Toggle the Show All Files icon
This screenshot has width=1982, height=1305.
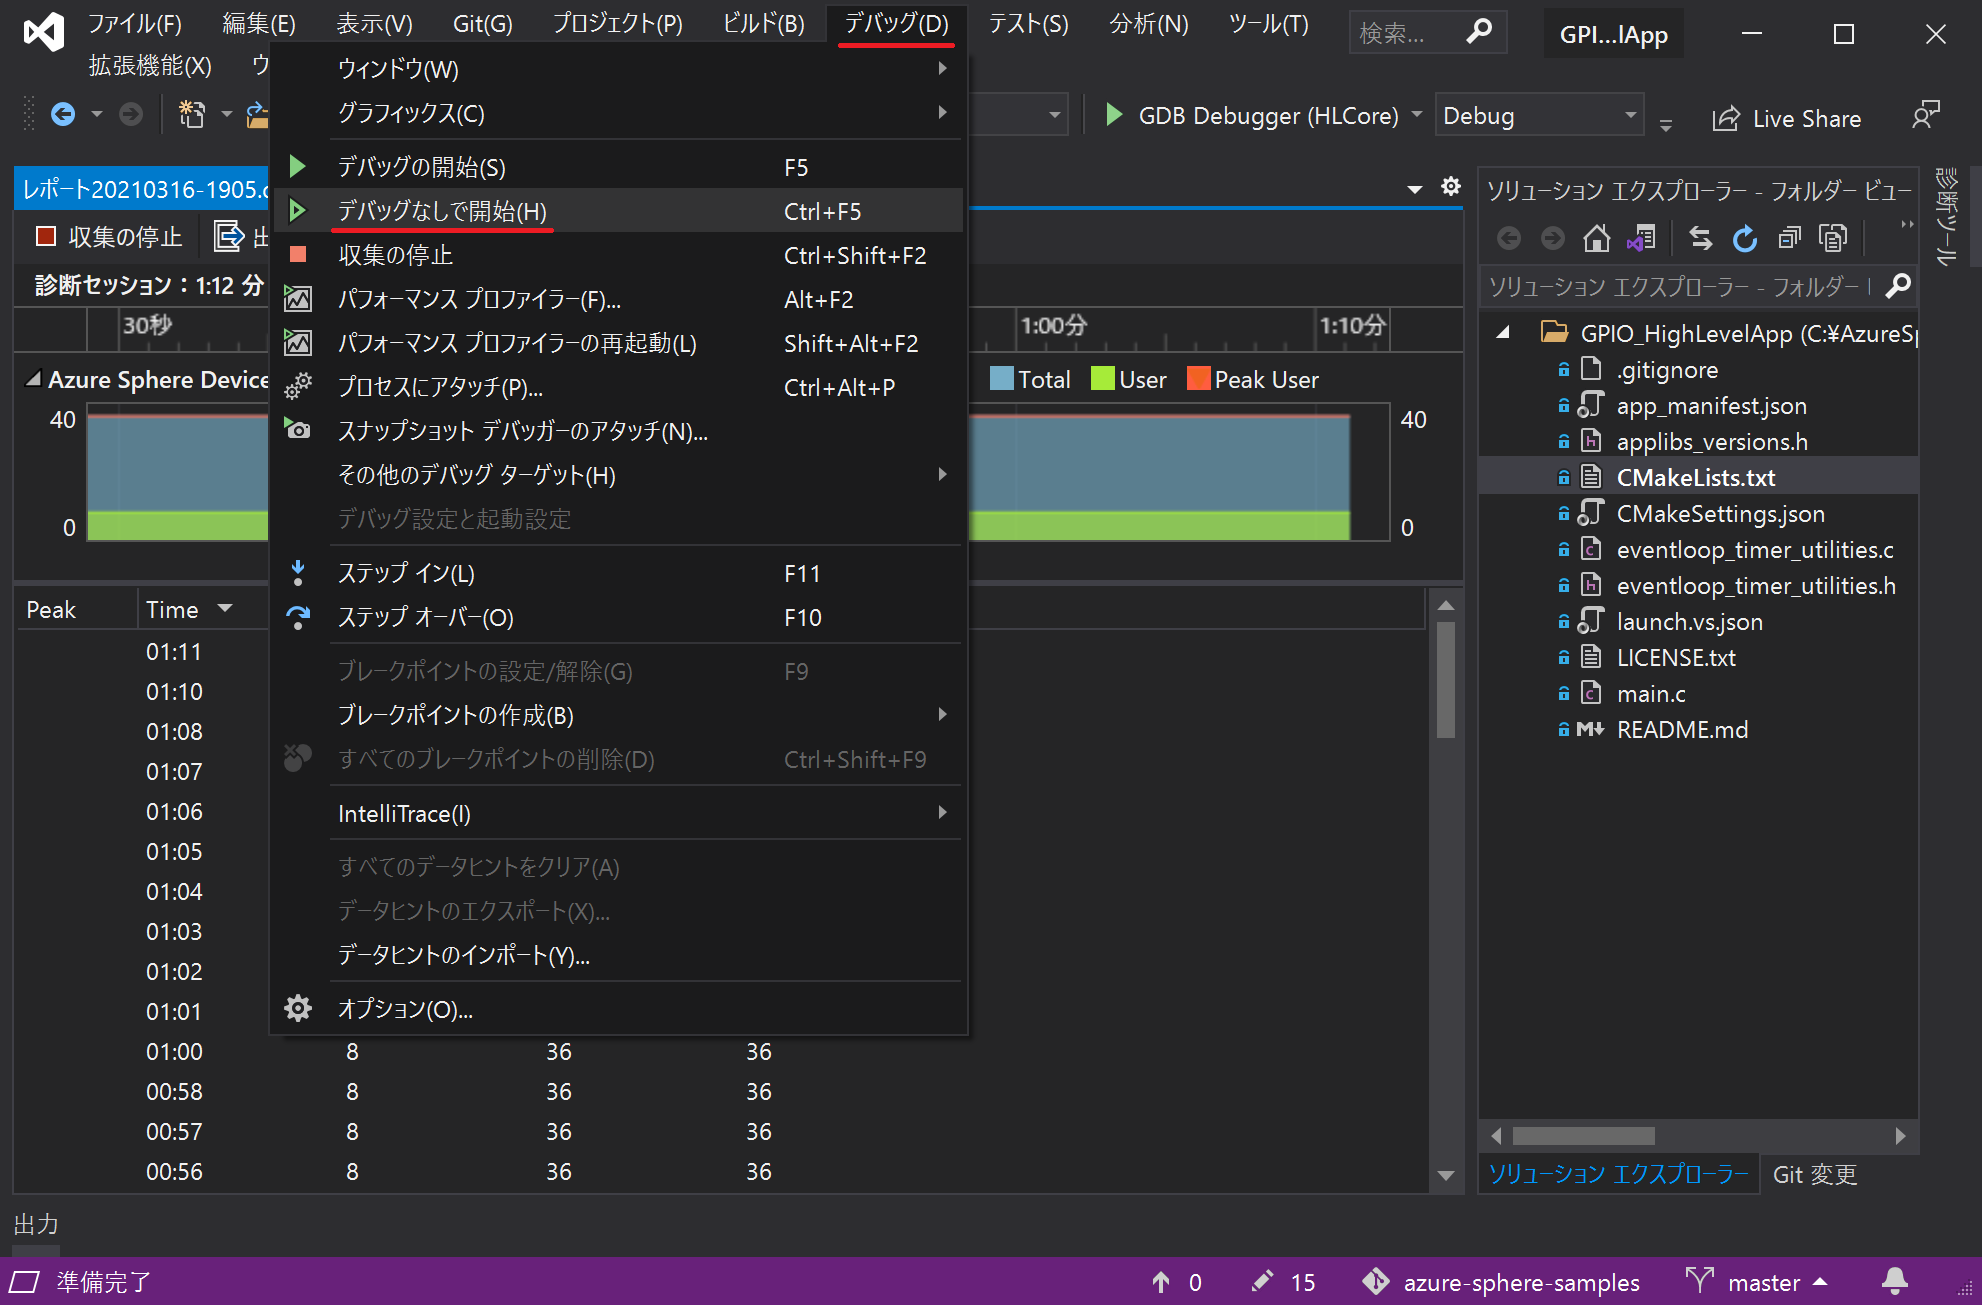click(x=1832, y=238)
